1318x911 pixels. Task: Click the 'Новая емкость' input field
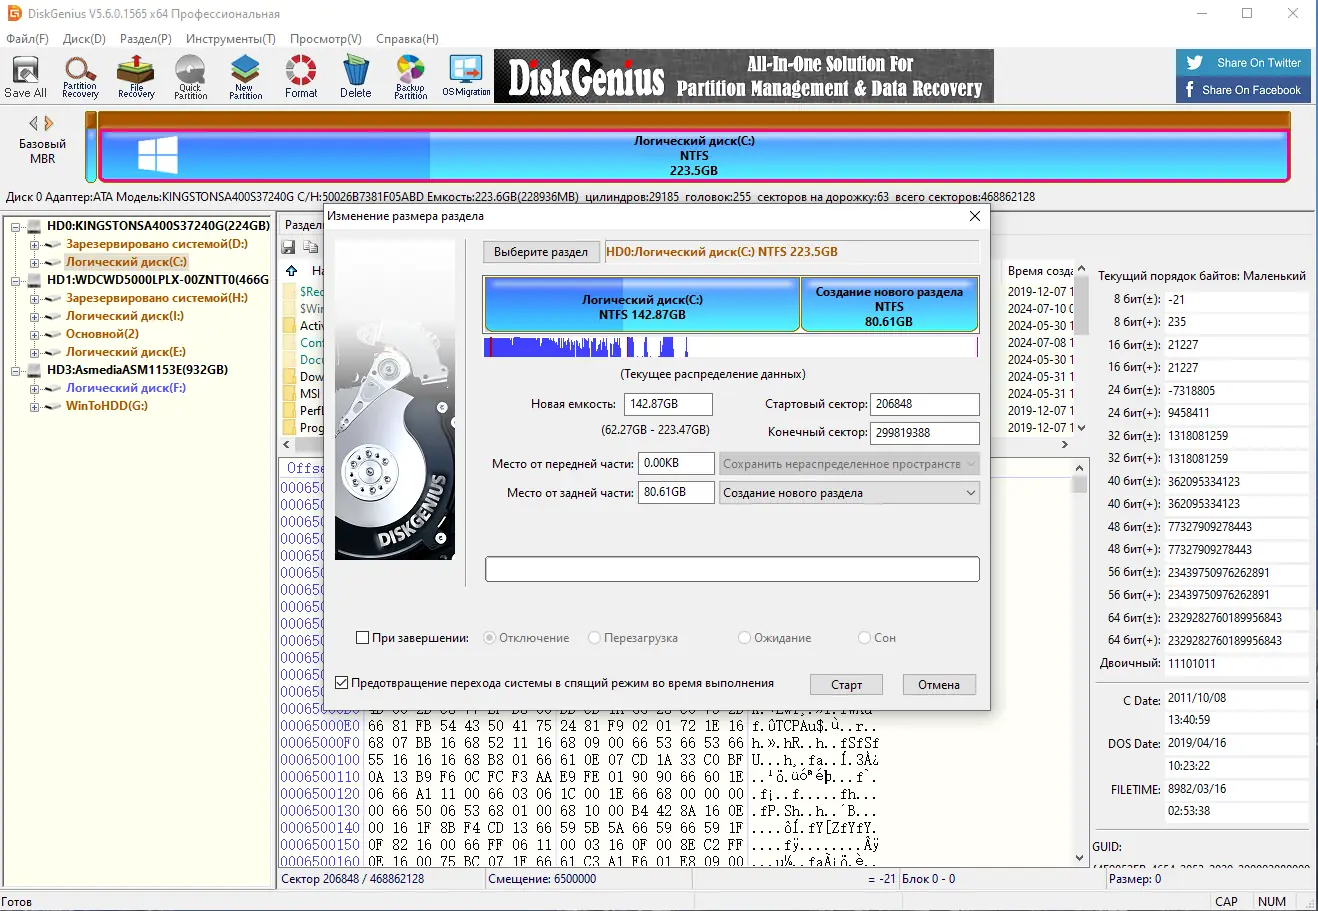(668, 404)
